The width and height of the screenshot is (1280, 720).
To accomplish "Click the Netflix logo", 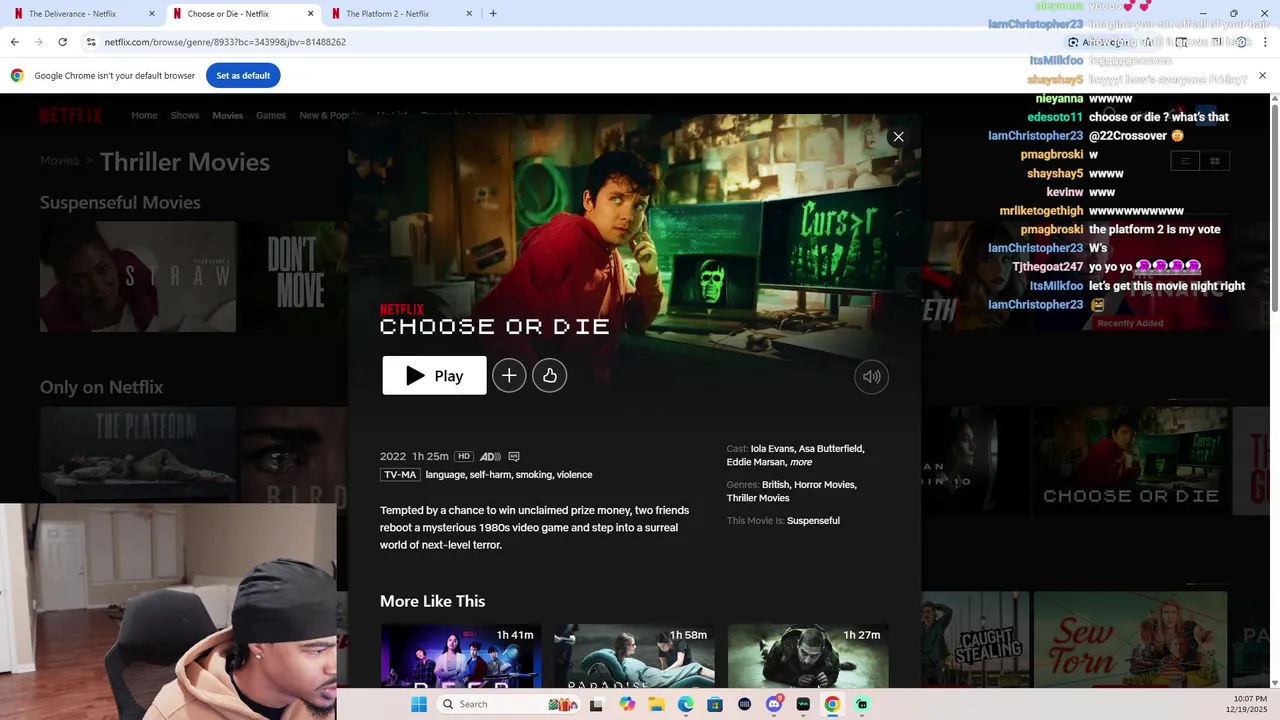I will tap(71, 115).
